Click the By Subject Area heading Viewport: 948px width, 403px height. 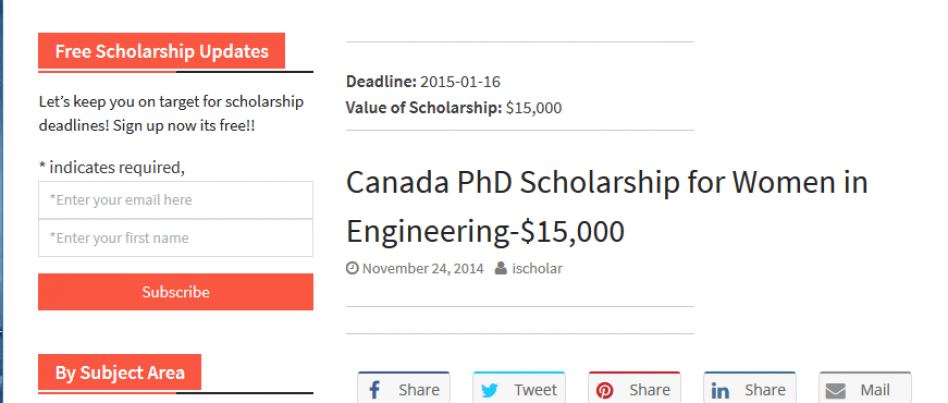pos(120,372)
